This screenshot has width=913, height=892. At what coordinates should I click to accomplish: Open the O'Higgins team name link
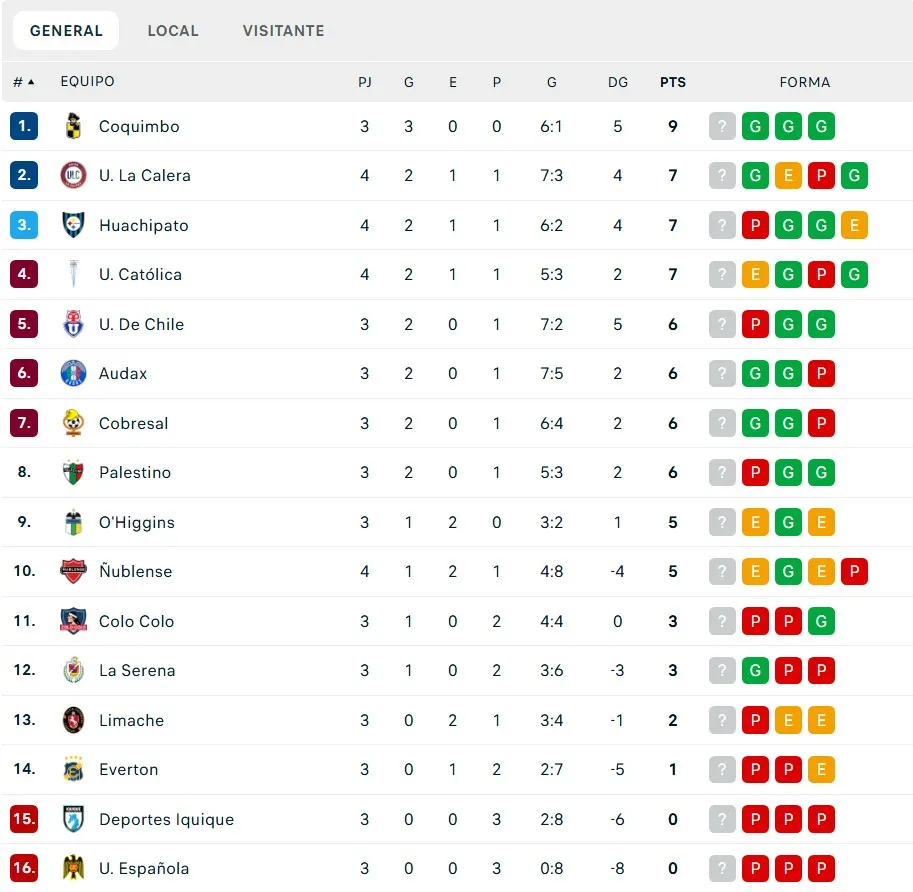coord(137,522)
